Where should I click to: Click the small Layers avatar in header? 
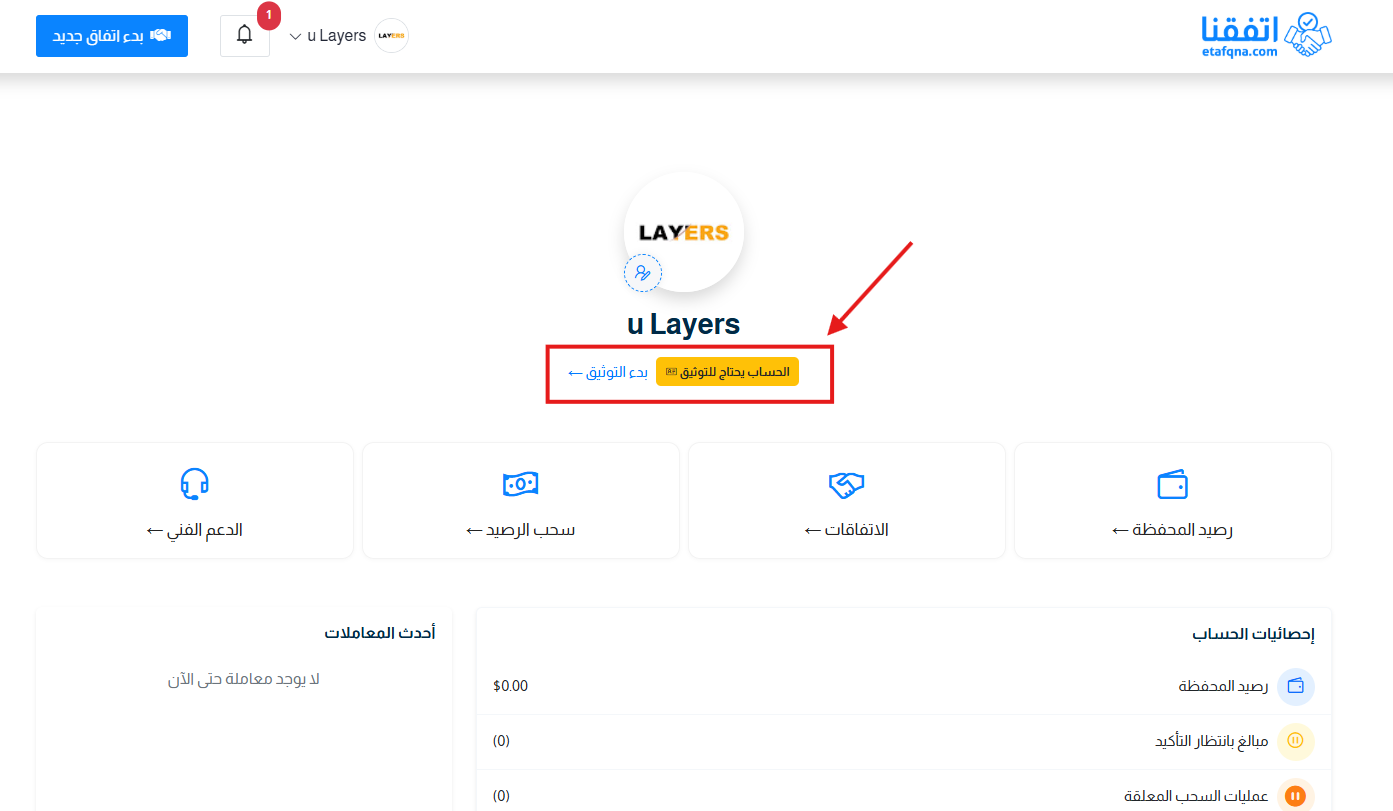tap(391, 36)
